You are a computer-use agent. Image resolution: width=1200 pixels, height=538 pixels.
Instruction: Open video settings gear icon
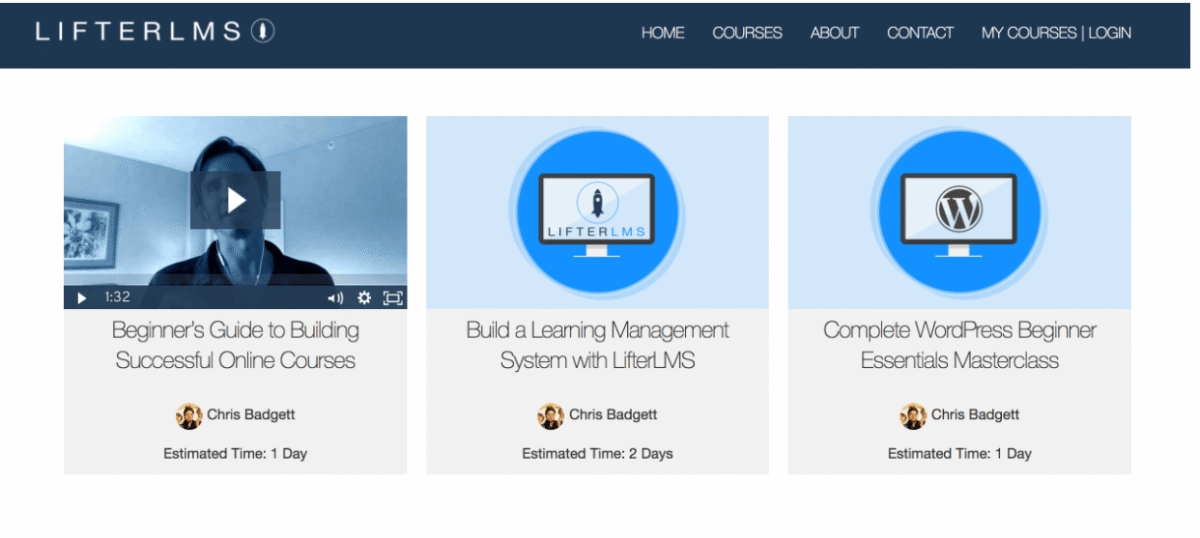pos(364,298)
